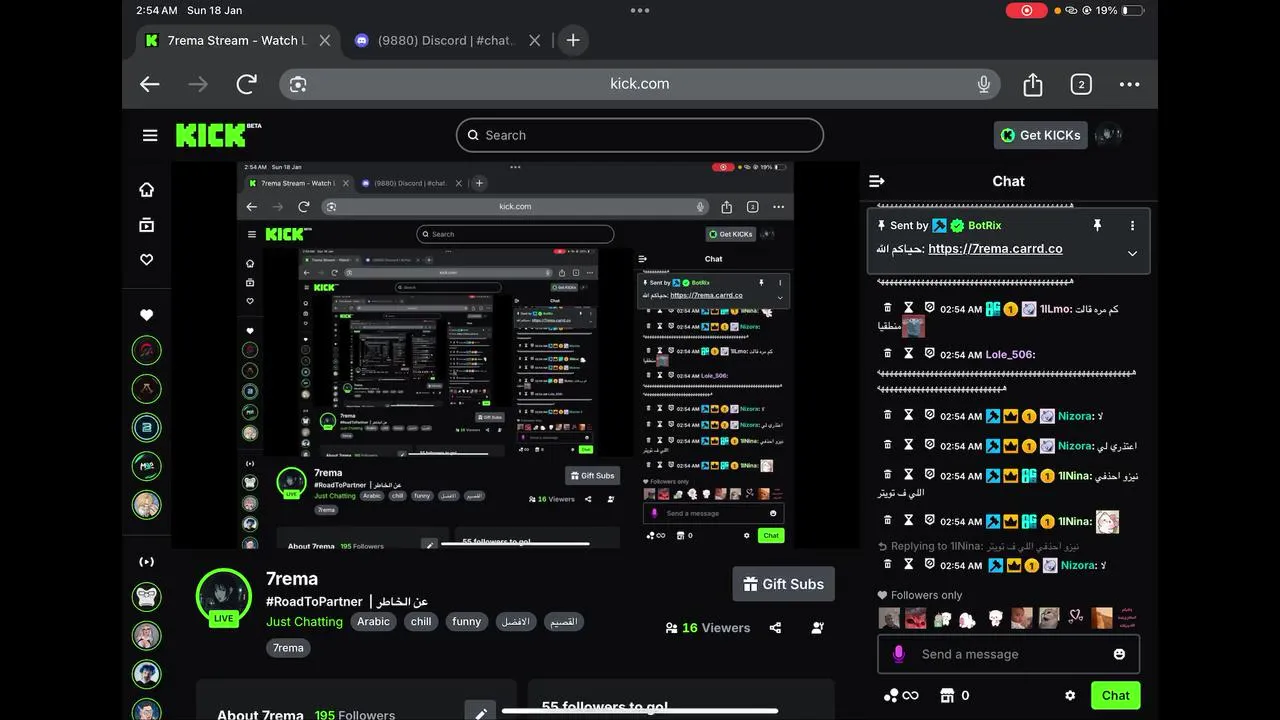The image size is (1280, 720).
Task: Tap the three dots at top center
Action: click(x=640, y=10)
